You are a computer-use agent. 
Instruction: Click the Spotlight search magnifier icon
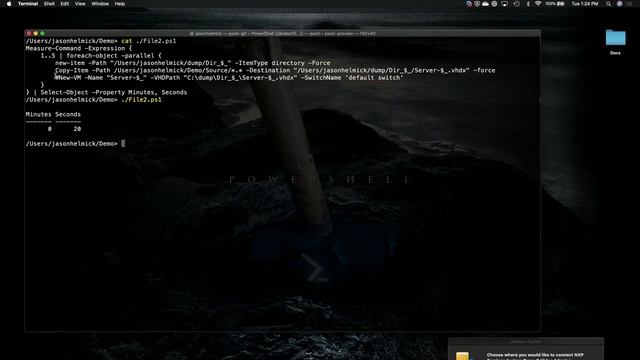coord(608,4)
